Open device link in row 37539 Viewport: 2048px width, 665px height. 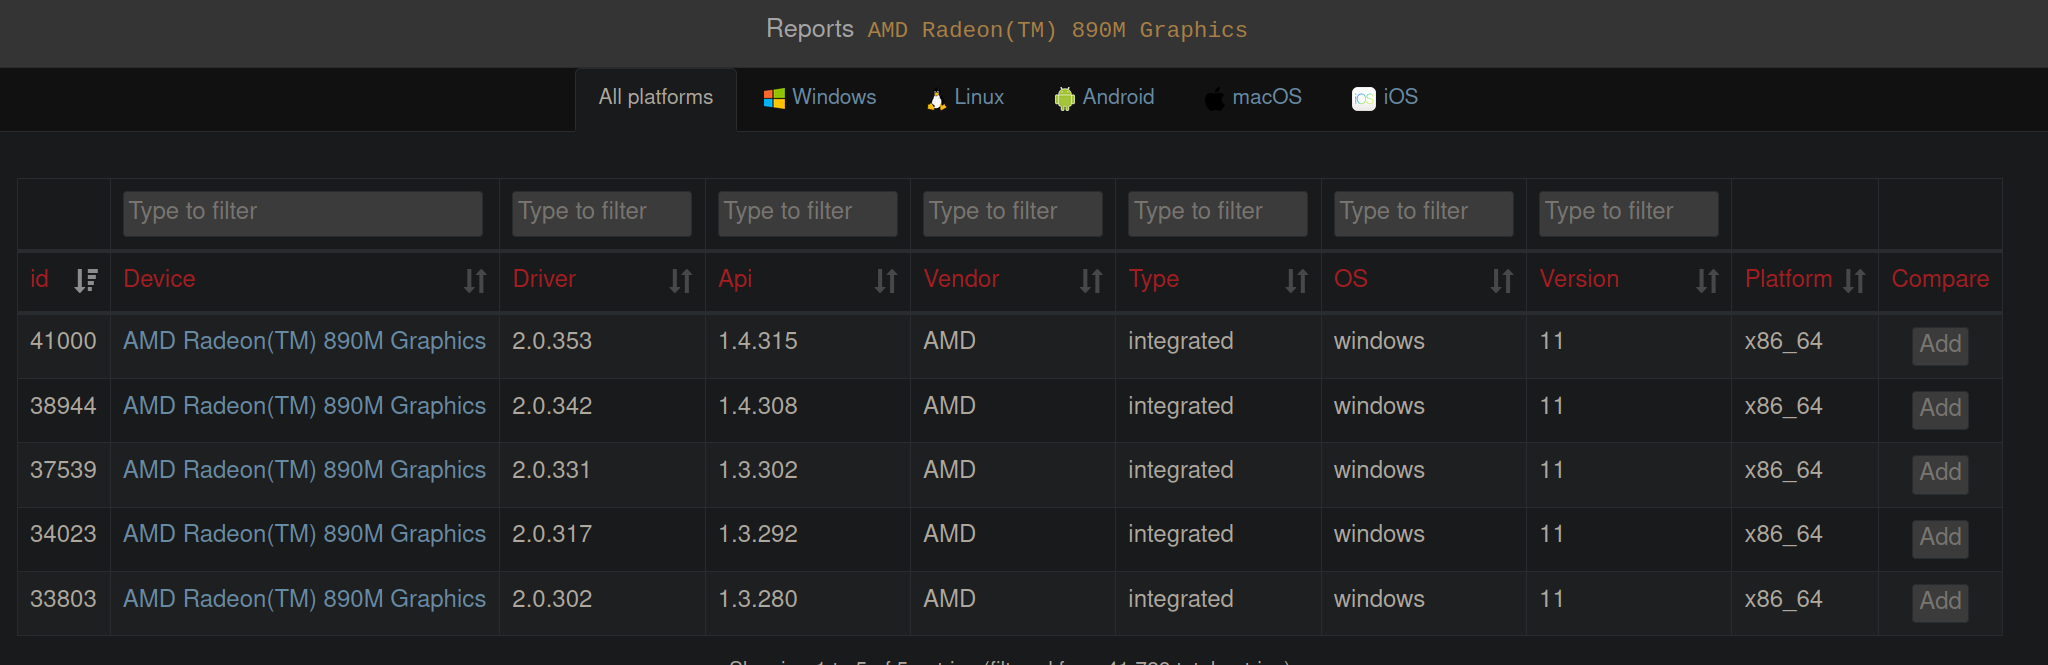click(x=304, y=470)
